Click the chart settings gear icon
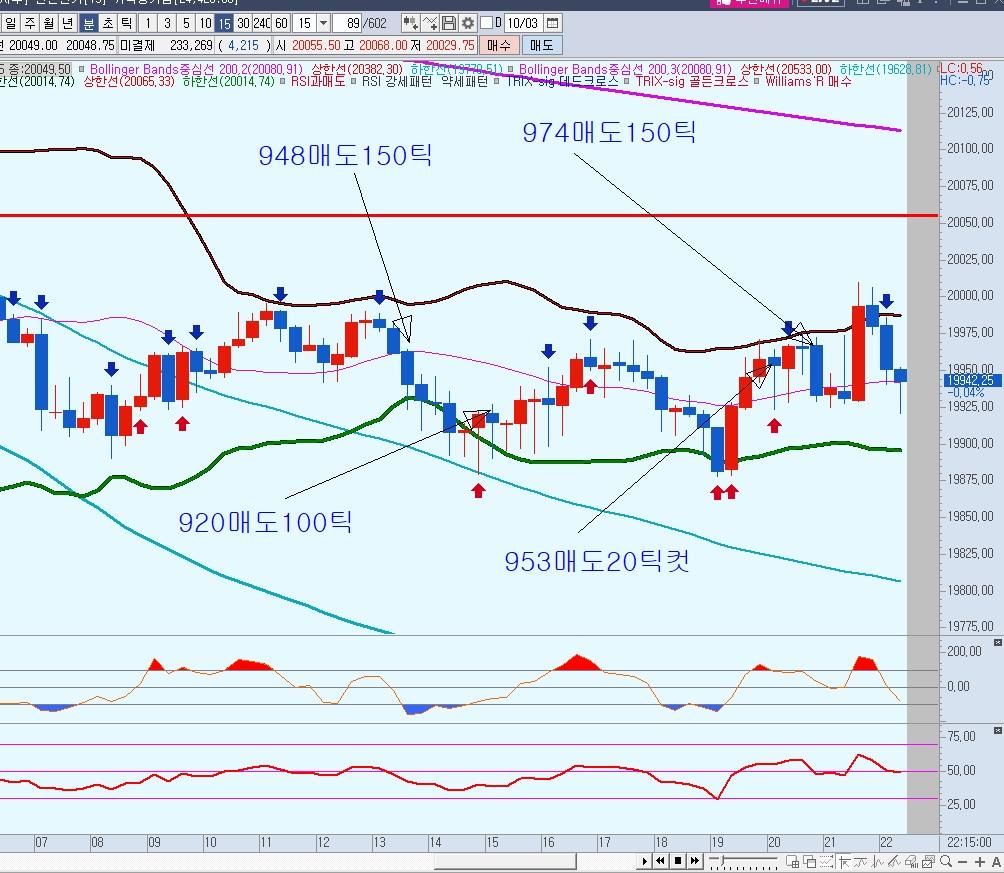This screenshot has width=1004, height=873. 467,22
